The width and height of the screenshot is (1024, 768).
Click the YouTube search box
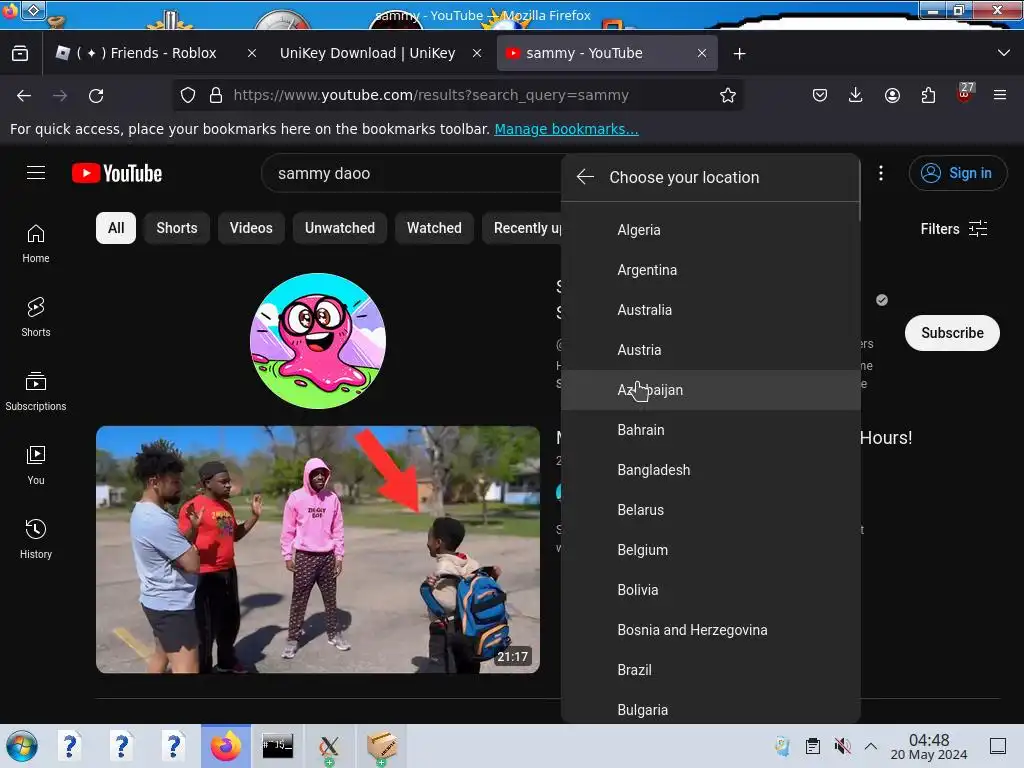click(411, 173)
